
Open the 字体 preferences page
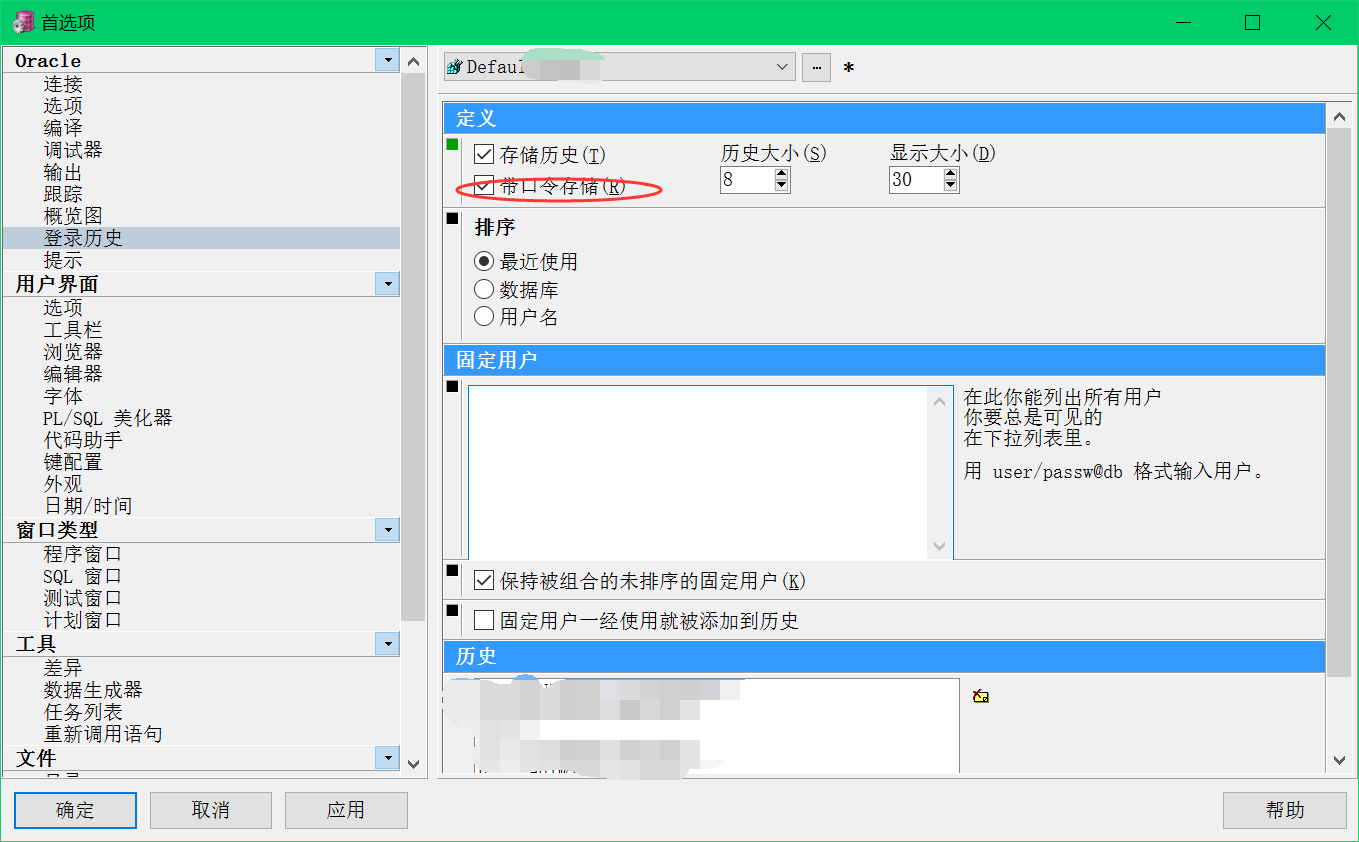(63, 396)
